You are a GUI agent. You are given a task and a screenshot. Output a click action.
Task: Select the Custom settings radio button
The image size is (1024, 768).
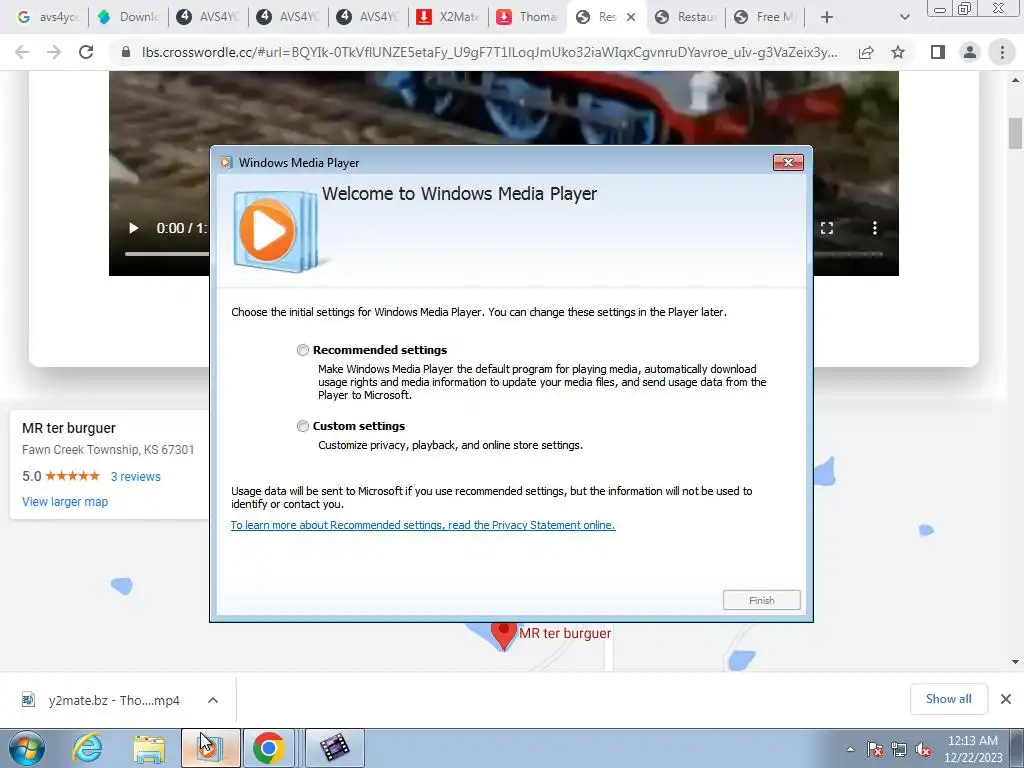point(302,426)
